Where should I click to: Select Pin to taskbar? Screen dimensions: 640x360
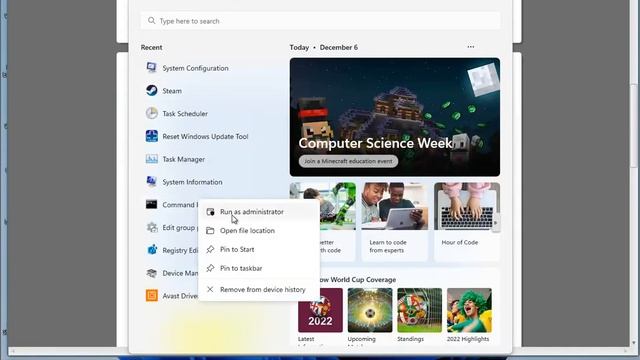[258, 268]
